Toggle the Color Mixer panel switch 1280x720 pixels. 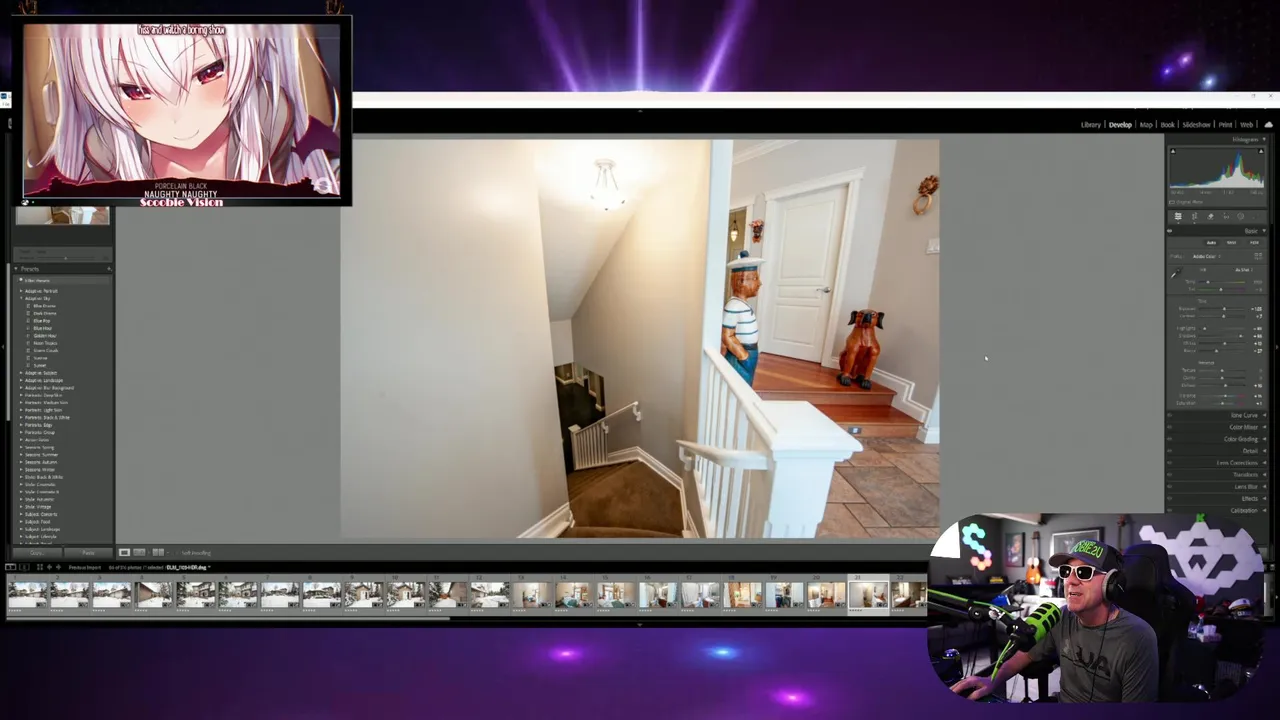(x=1170, y=427)
